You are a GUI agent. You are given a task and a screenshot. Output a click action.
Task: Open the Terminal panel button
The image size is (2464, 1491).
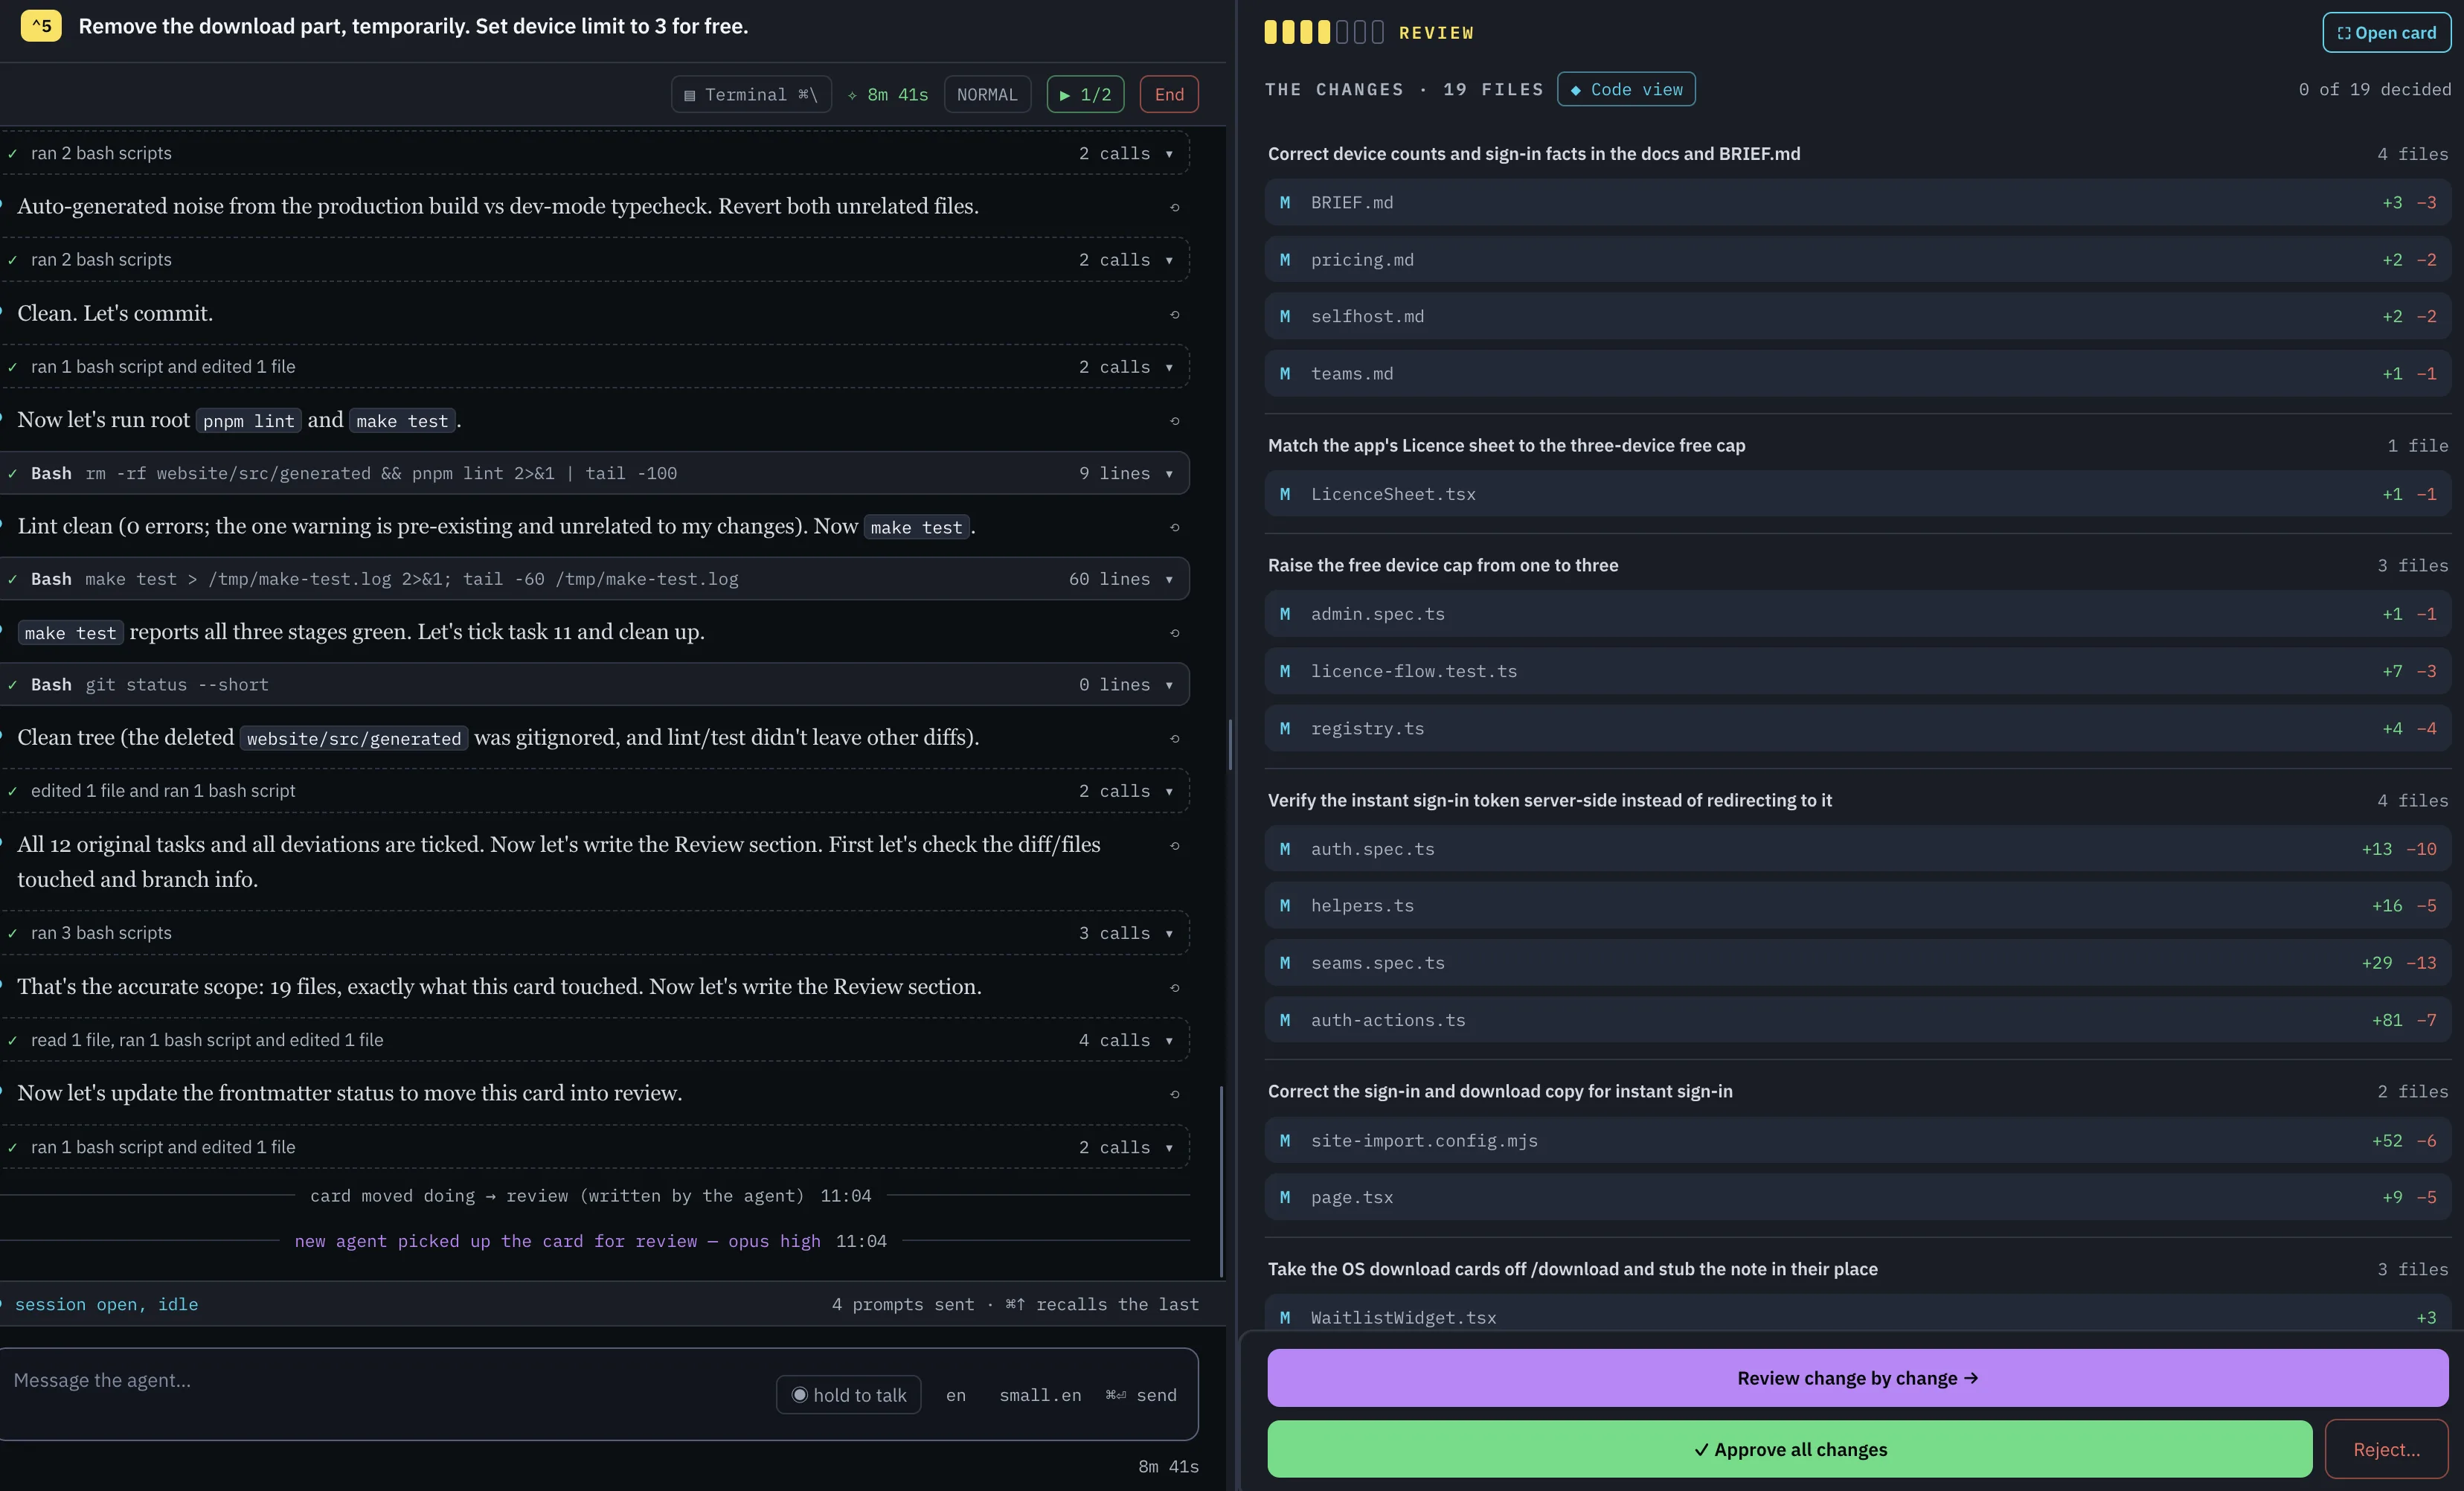[751, 94]
